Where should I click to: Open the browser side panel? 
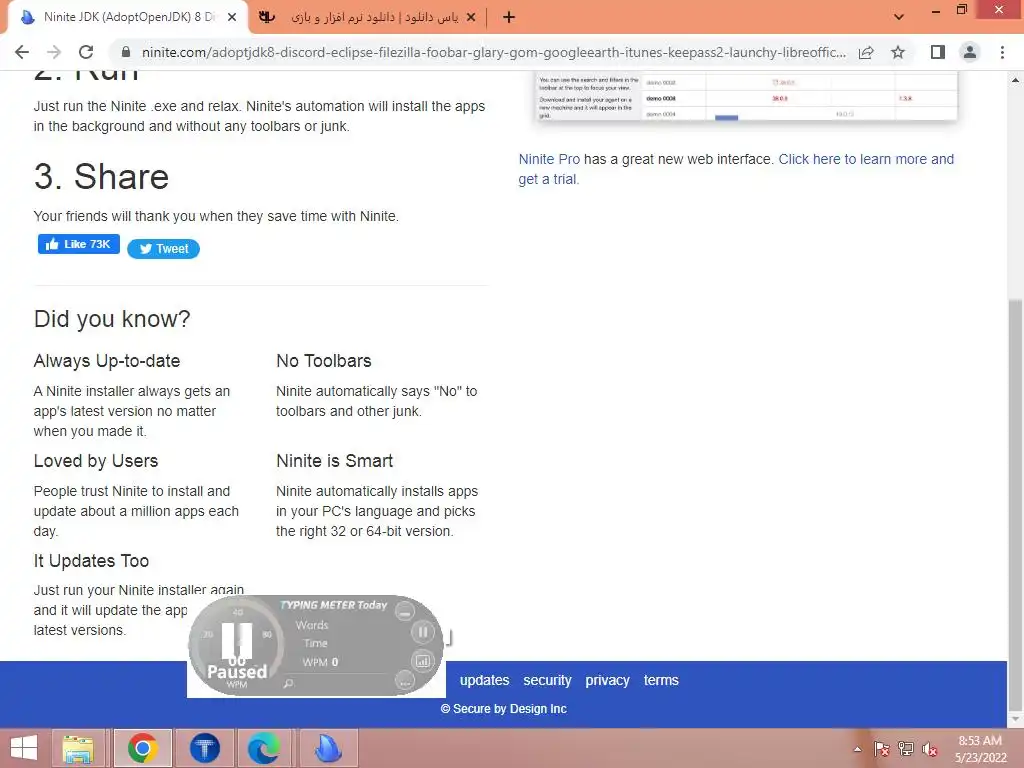[x=938, y=52]
